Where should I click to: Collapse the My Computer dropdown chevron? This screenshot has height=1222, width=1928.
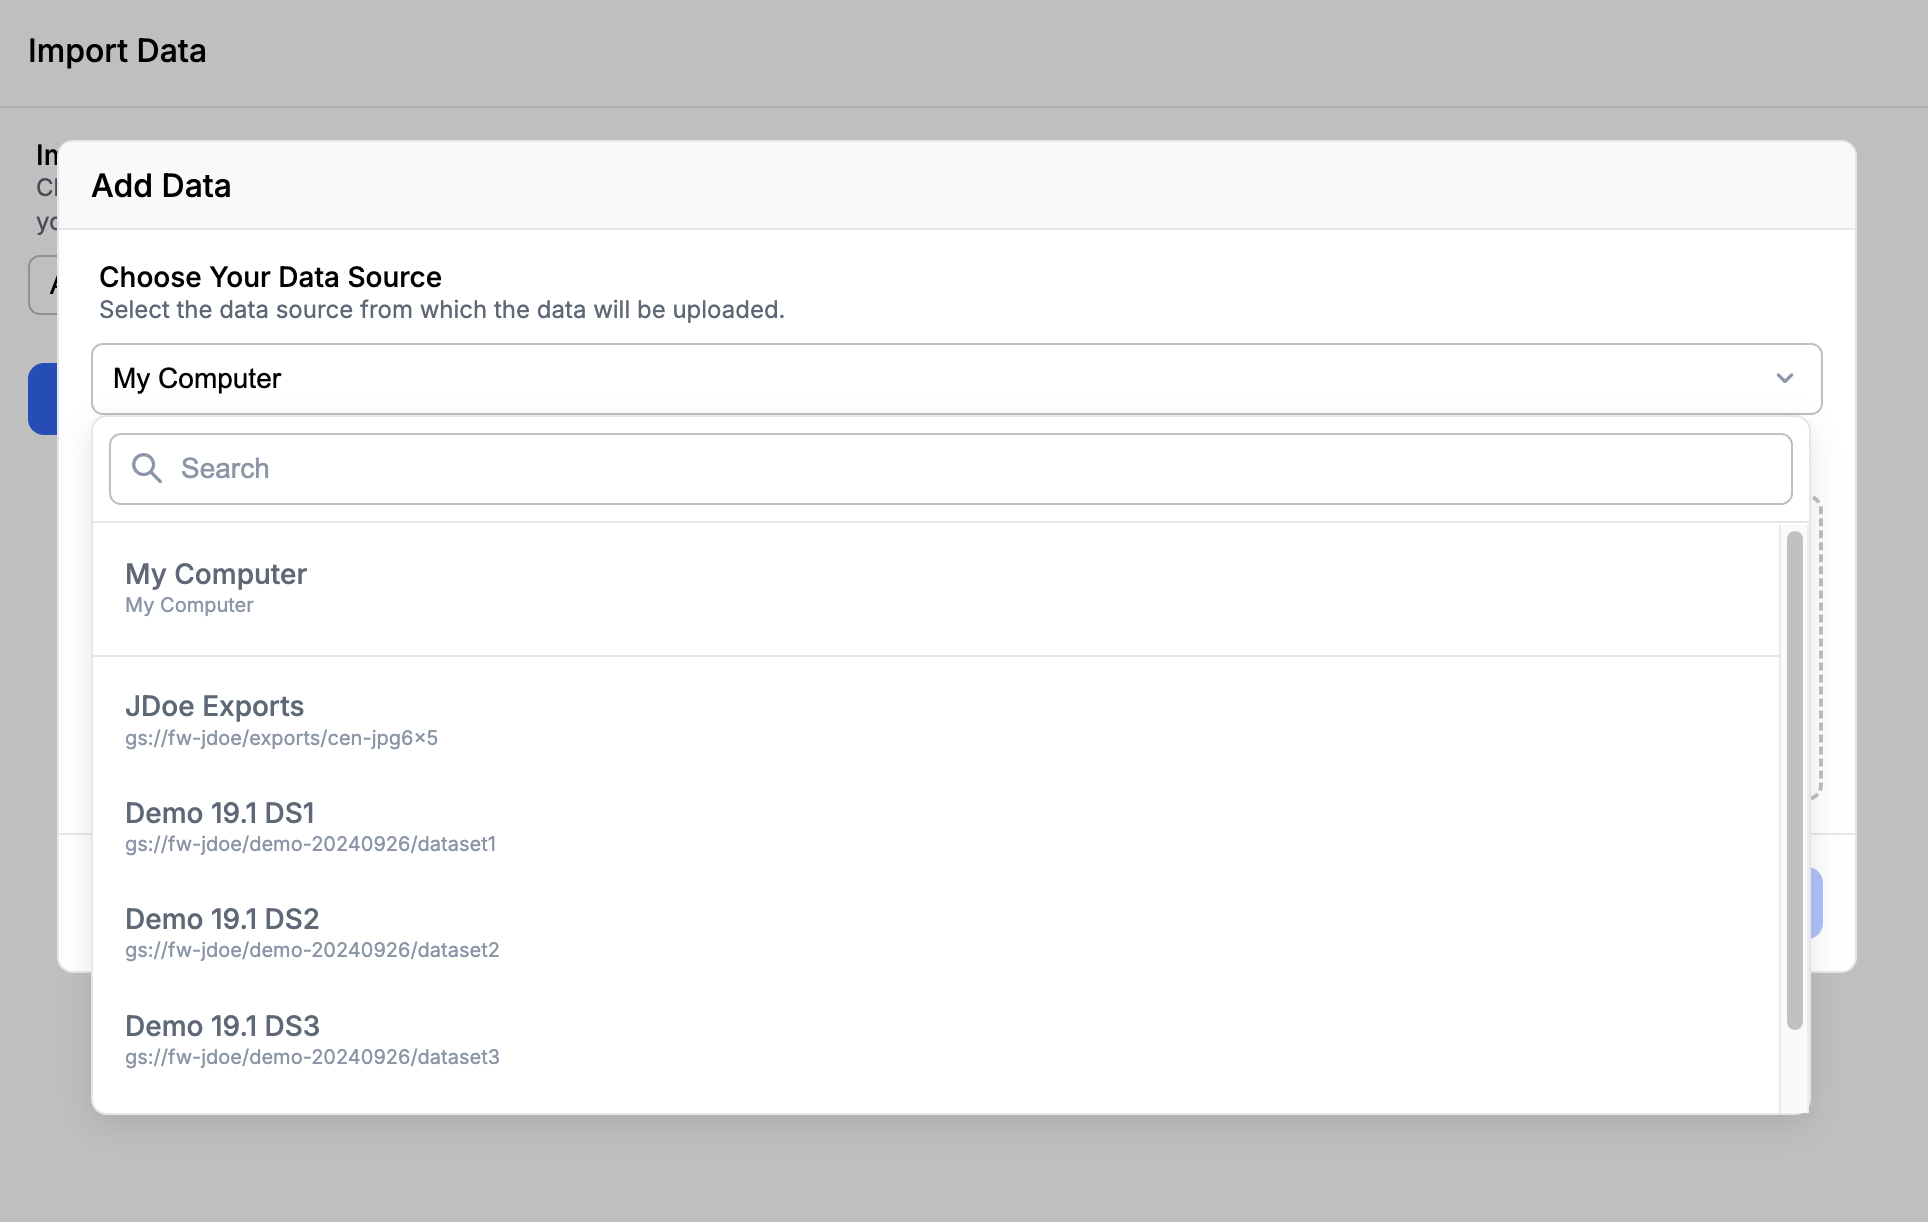pyautogui.click(x=1785, y=378)
